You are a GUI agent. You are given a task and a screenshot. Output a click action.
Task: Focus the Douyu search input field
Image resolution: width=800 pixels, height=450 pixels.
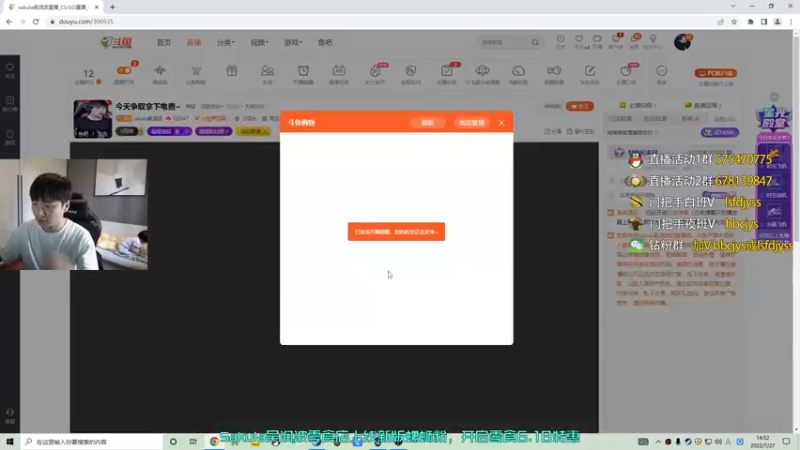coord(503,42)
